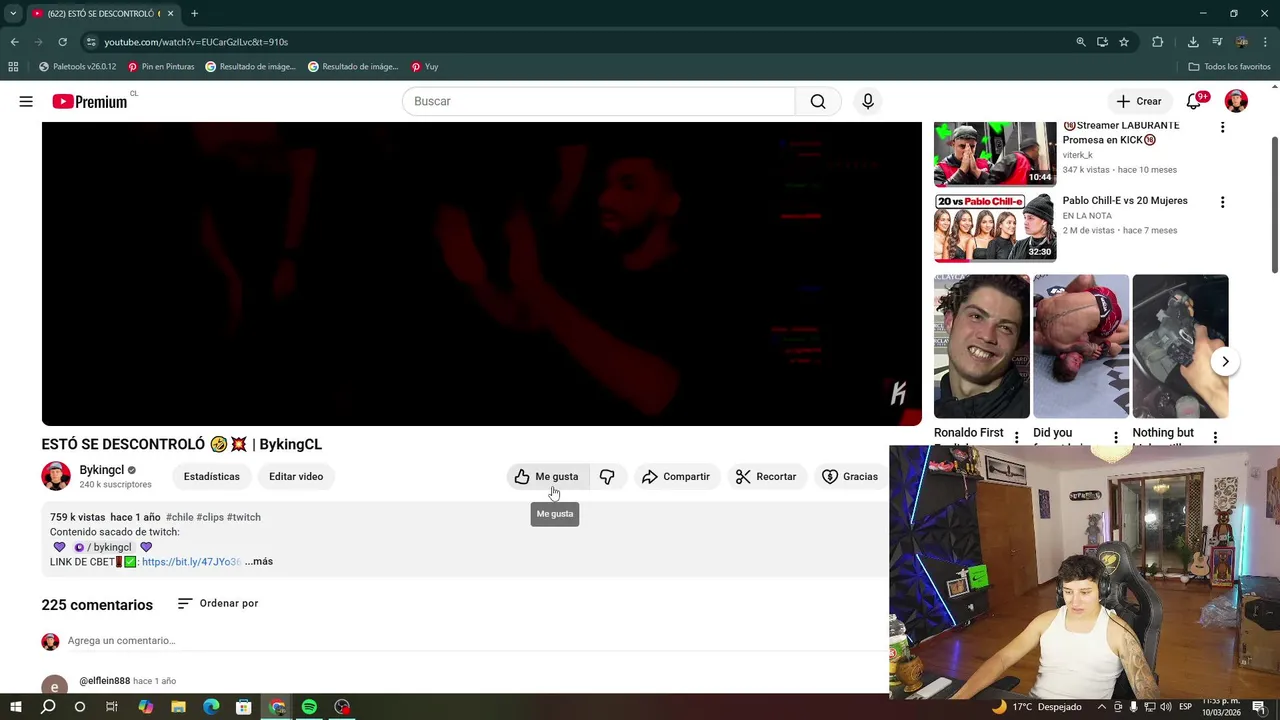Open YouTube notifications bell
Image resolution: width=1280 pixels, height=720 pixels.
point(1194,101)
